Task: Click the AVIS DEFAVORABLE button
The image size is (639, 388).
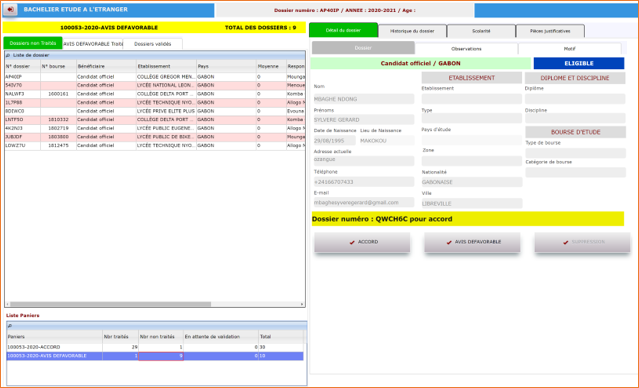Action: pyautogui.click(x=472, y=242)
